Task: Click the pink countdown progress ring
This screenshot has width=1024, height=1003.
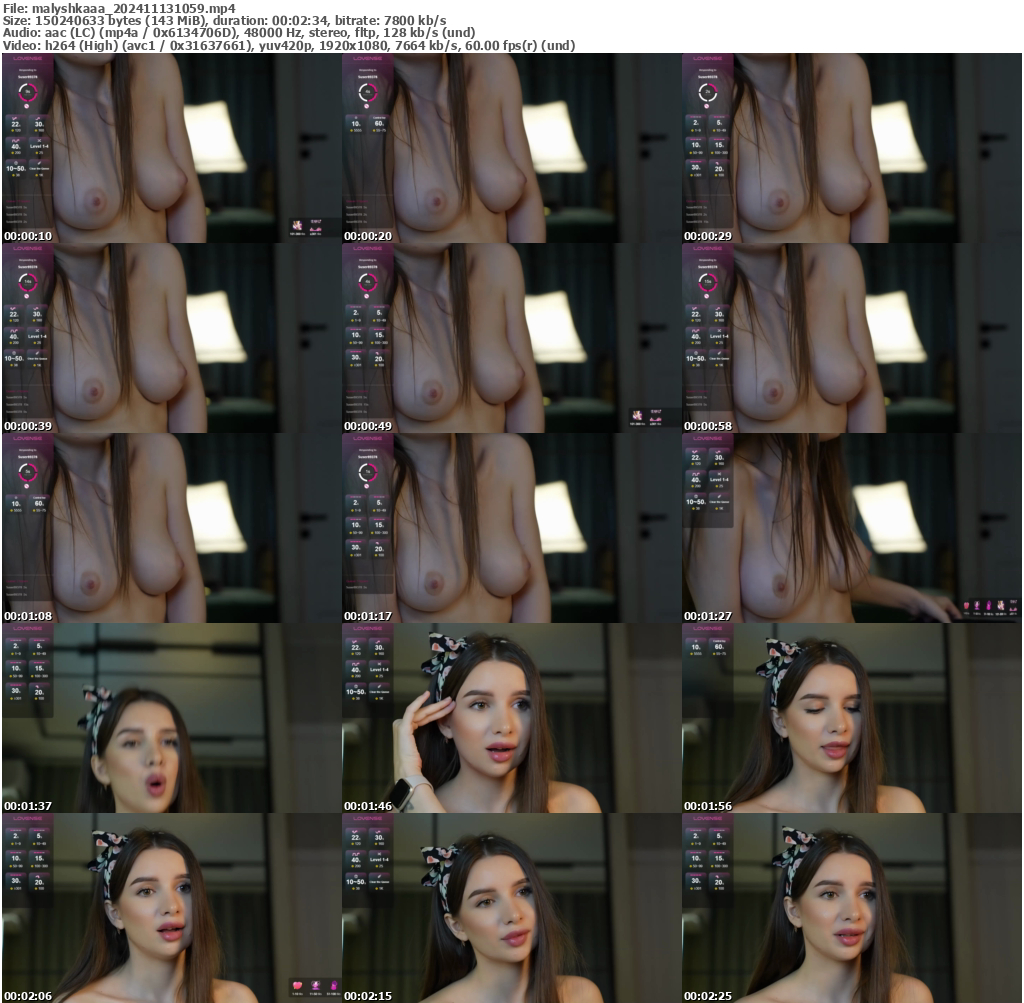Action: pos(28,92)
